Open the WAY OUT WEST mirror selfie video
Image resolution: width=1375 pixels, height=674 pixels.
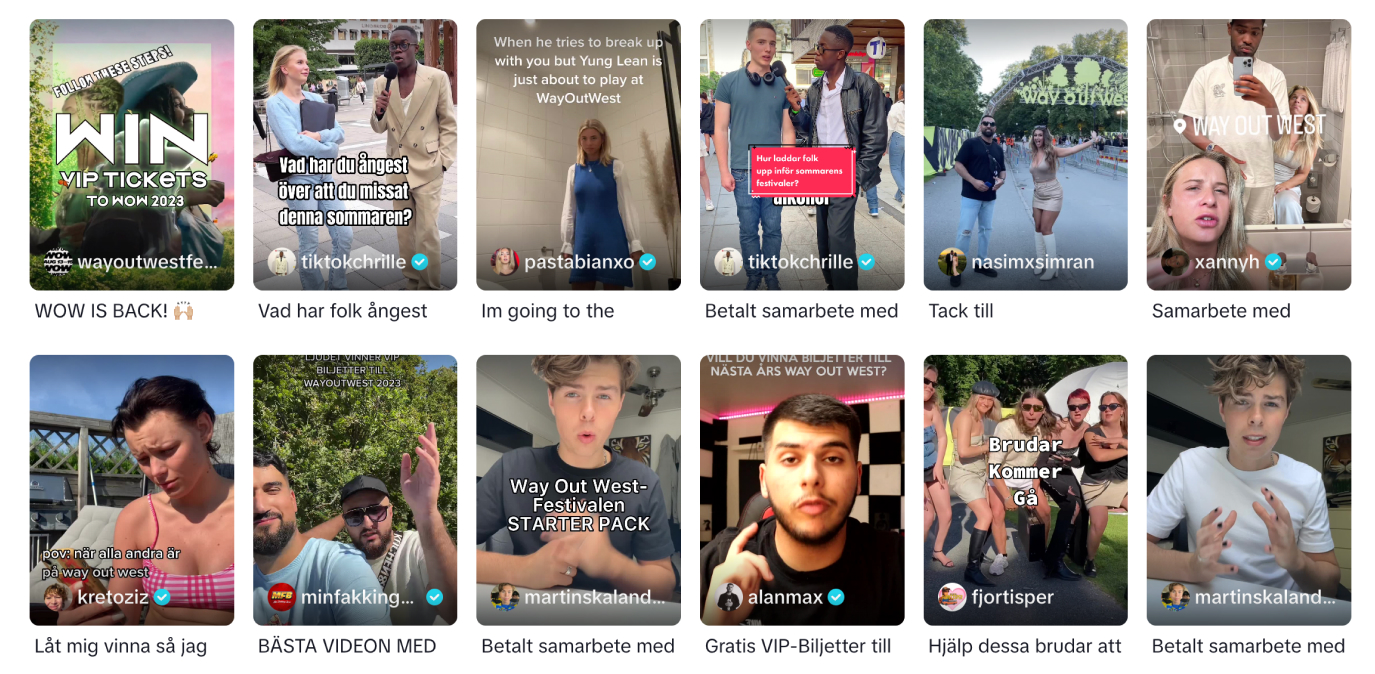(x=1248, y=155)
